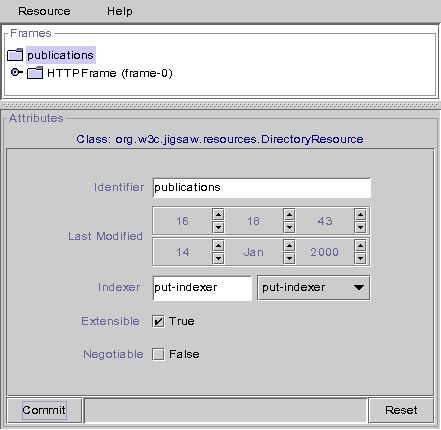The width and height of the screenshot is (441, 430).
Task: Click the Indexer text field
Action: pyautogui.click(x=202, y=288)
